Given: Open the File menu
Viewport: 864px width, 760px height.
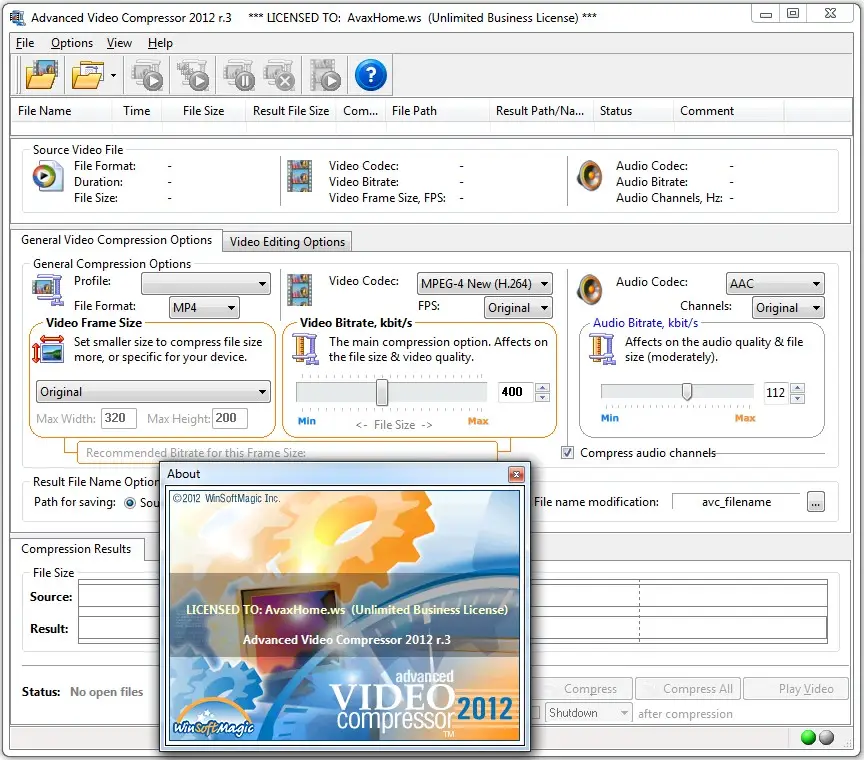Looking at the screenshot, I should point(25,43).
